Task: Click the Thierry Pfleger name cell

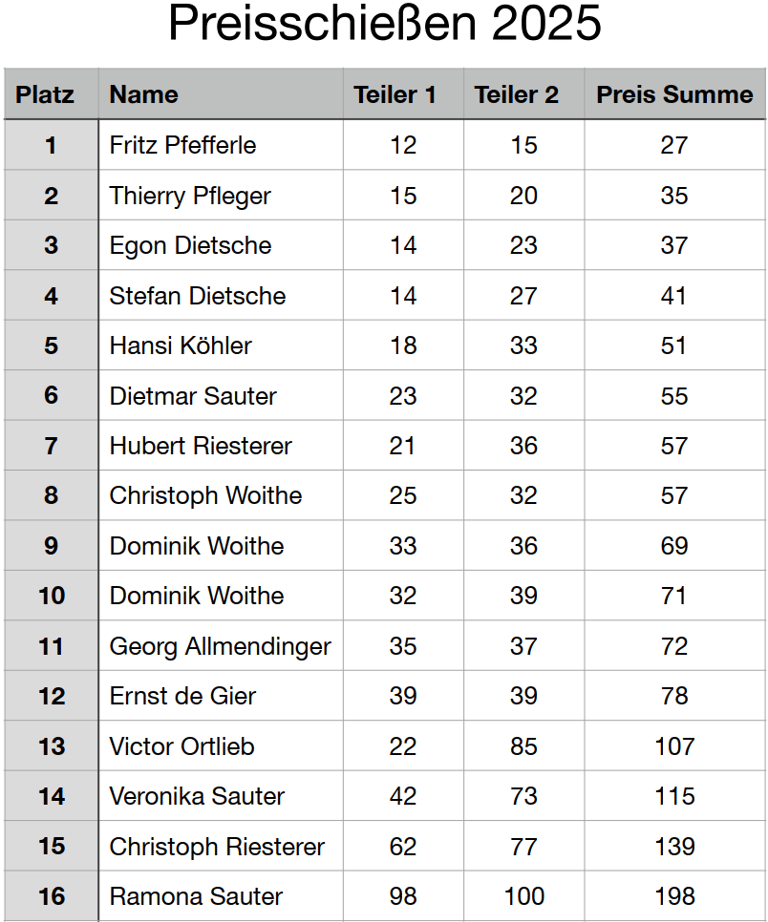Action: tap(190, 195)
